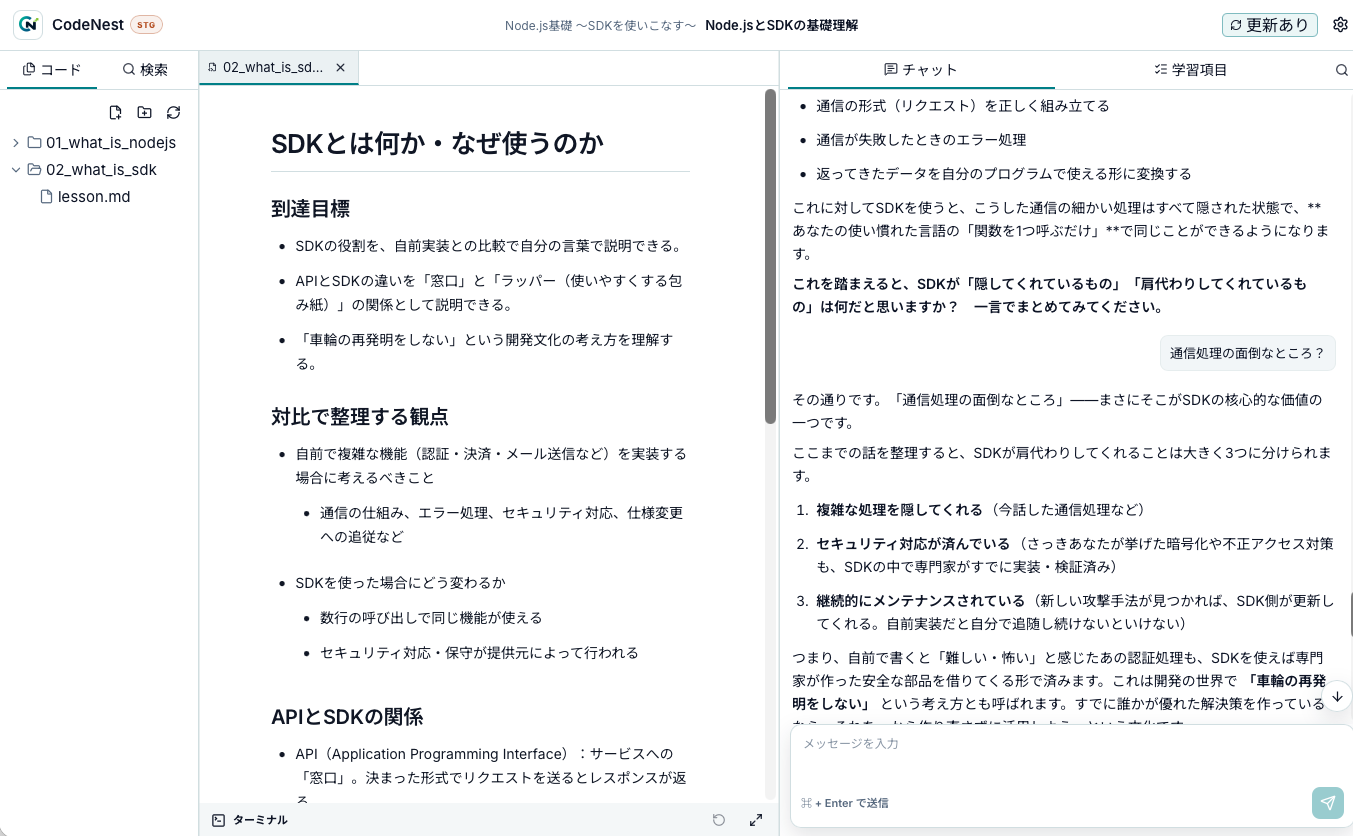Close the 02_what_is_sd... editor tab
The width and height of the screenshot is (1353, 836).
pyautogui.click(x=340, y=68)
